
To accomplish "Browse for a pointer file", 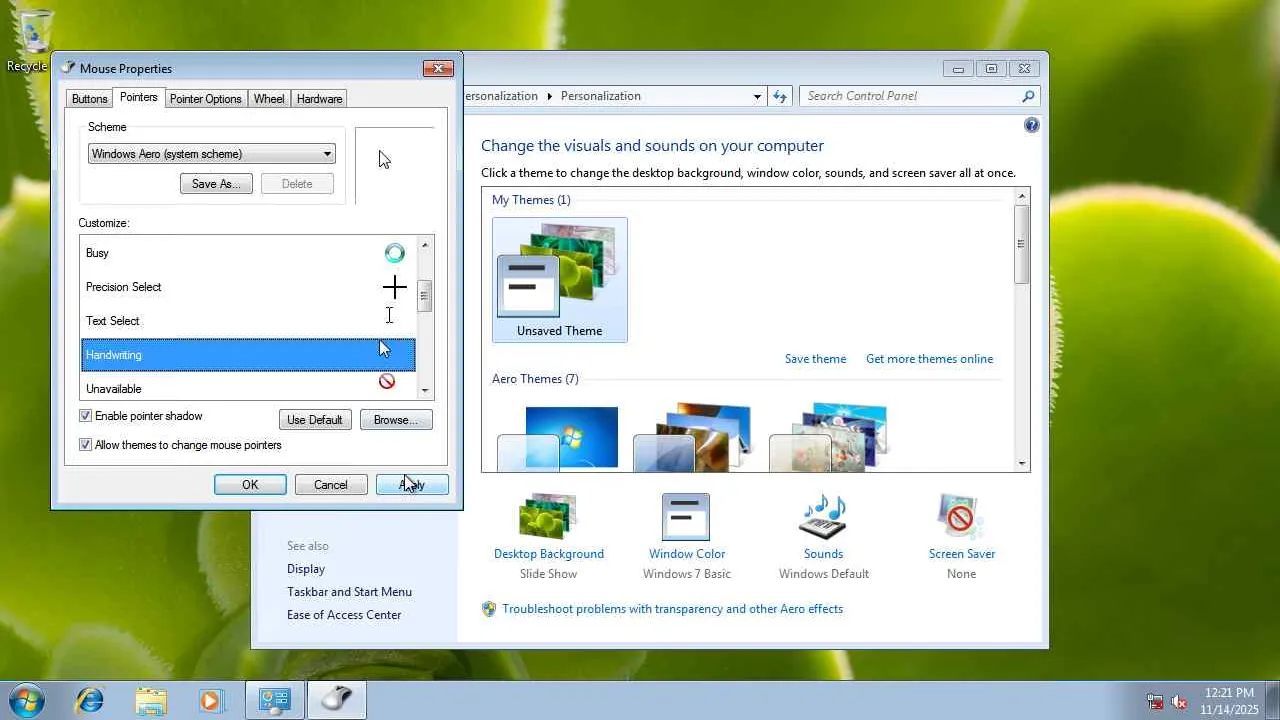I will [x=396, y=420].
